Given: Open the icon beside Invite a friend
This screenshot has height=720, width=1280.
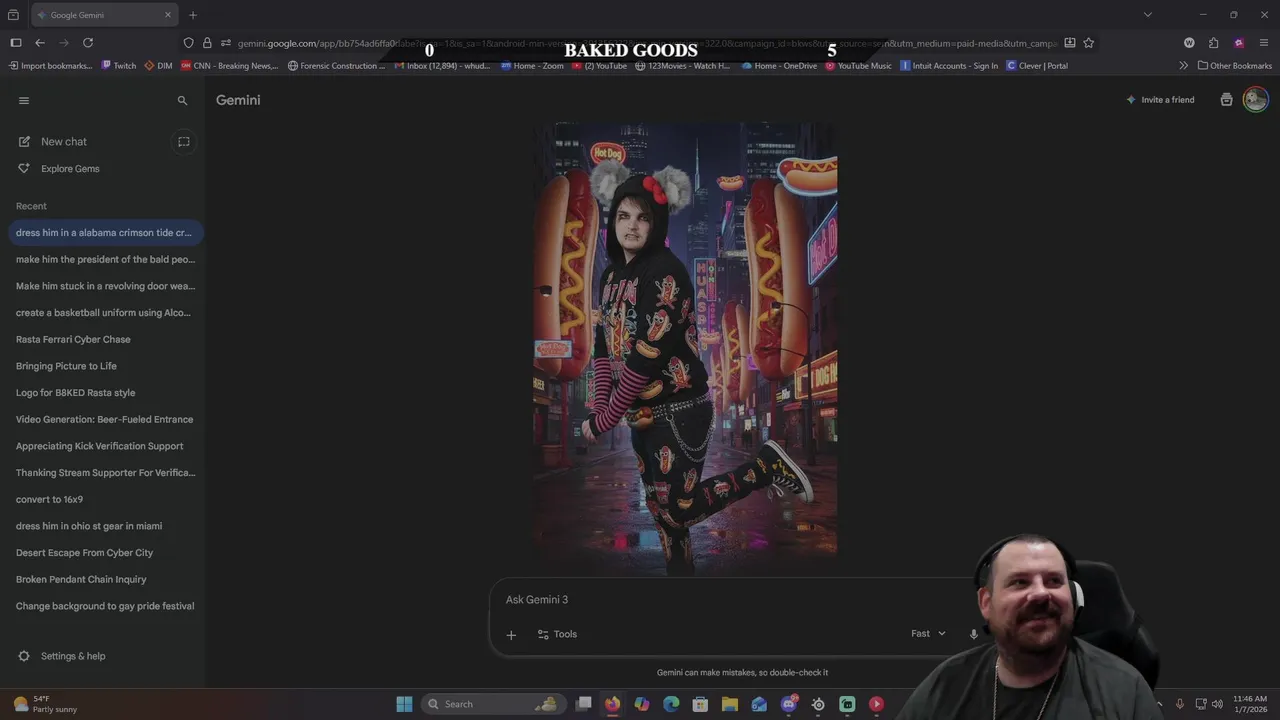Looking at the screenshot, I should tap(1227, 100).
